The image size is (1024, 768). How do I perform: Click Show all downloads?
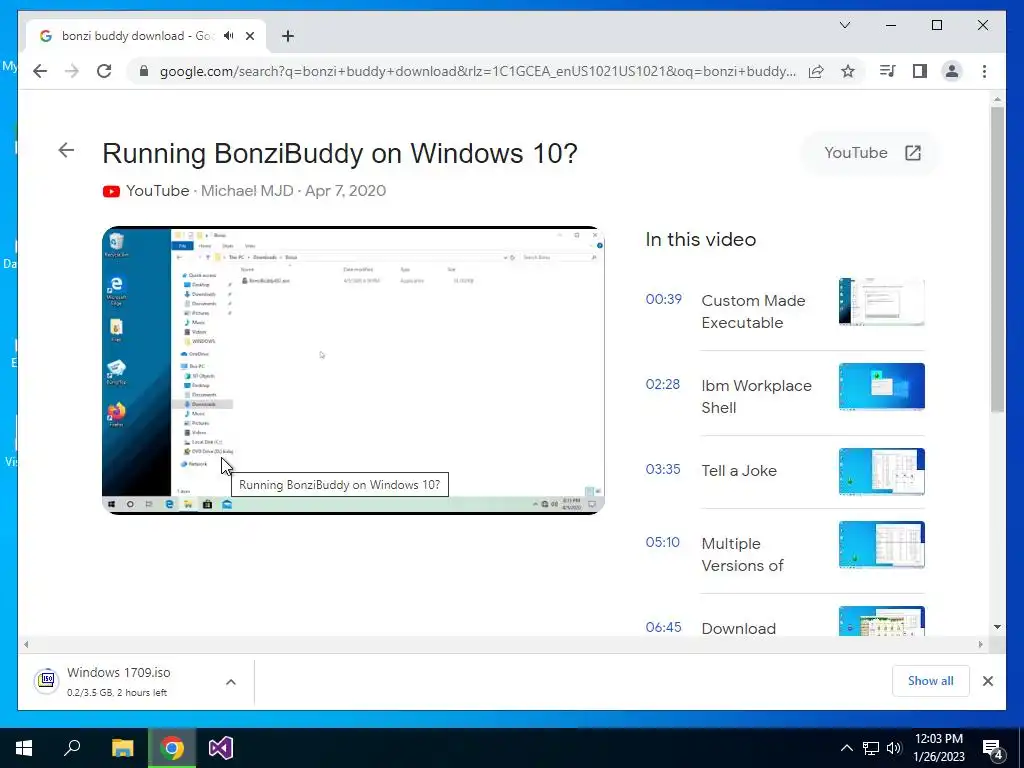point(931,681)
